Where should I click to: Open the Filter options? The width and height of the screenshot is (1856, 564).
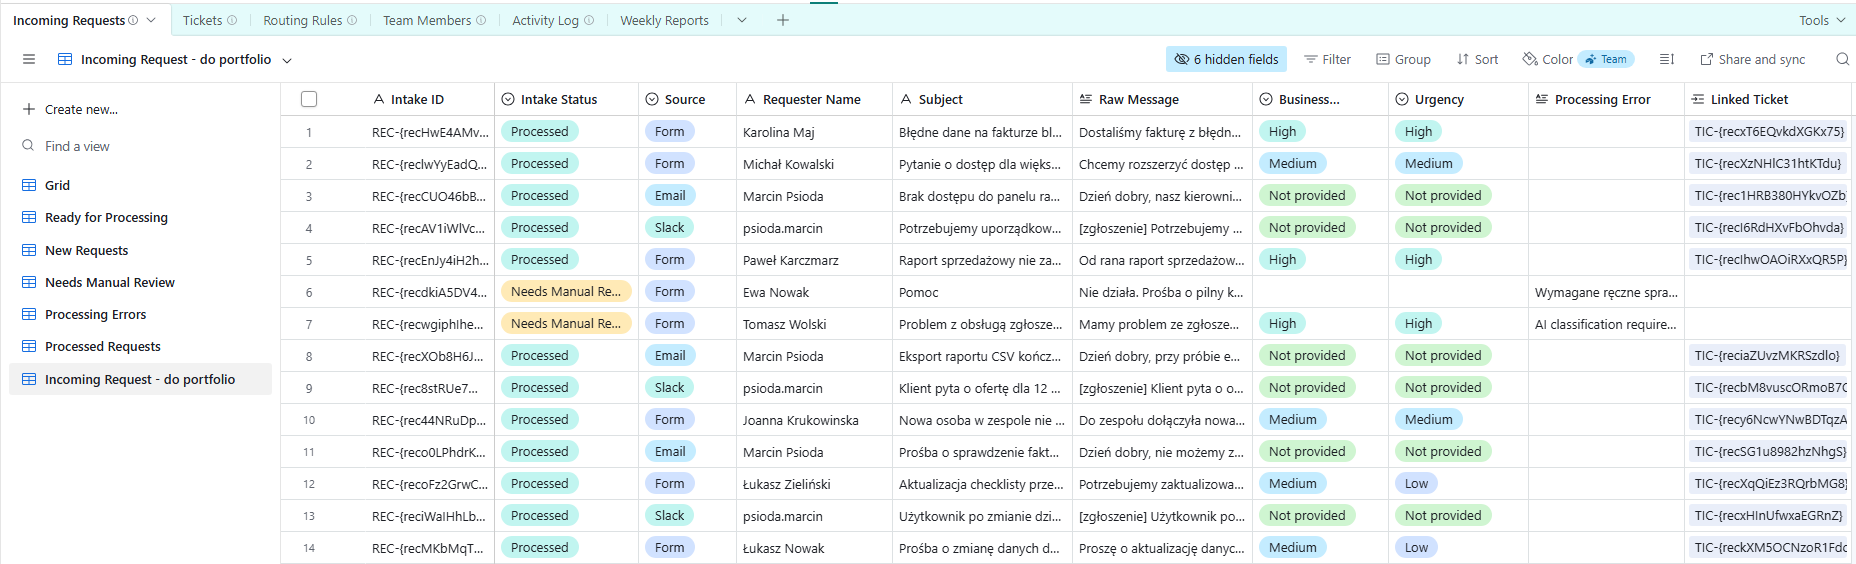[1327, 59]
